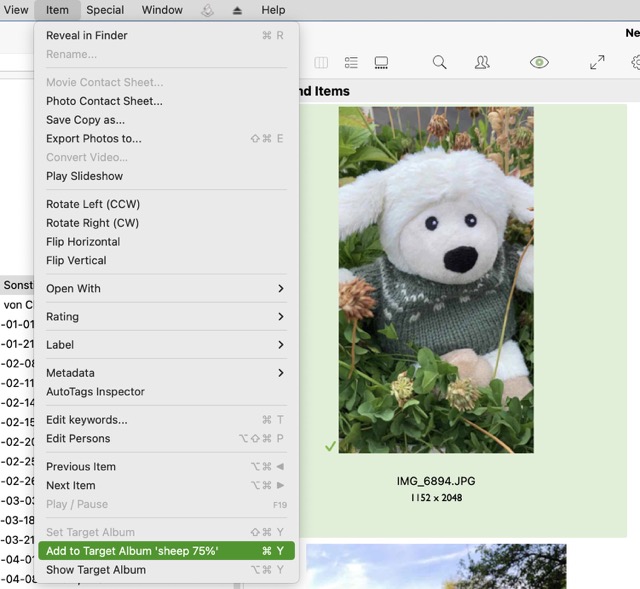Toggle the green checkmark on IMG_6894
This screenshot has width=640, height=589.
(x=330, y=446)
